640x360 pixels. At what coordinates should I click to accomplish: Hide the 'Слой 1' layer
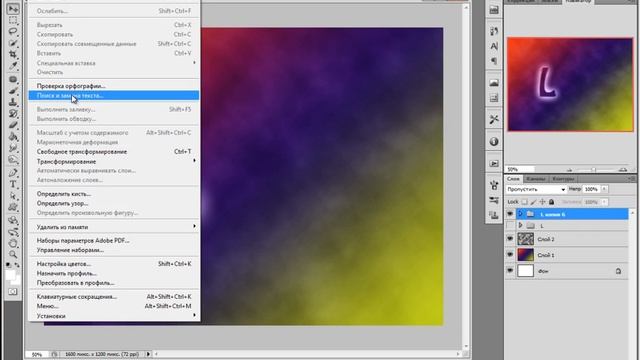pyautogui.click(x=510, y=255)
